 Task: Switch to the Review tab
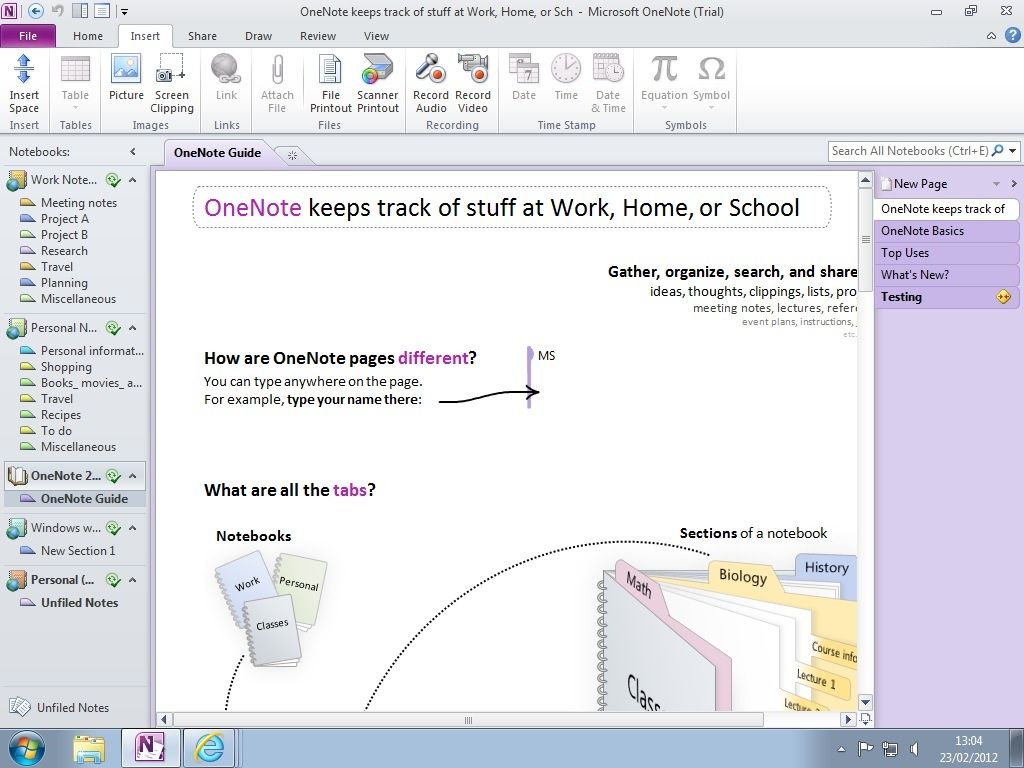click(318, 36)
